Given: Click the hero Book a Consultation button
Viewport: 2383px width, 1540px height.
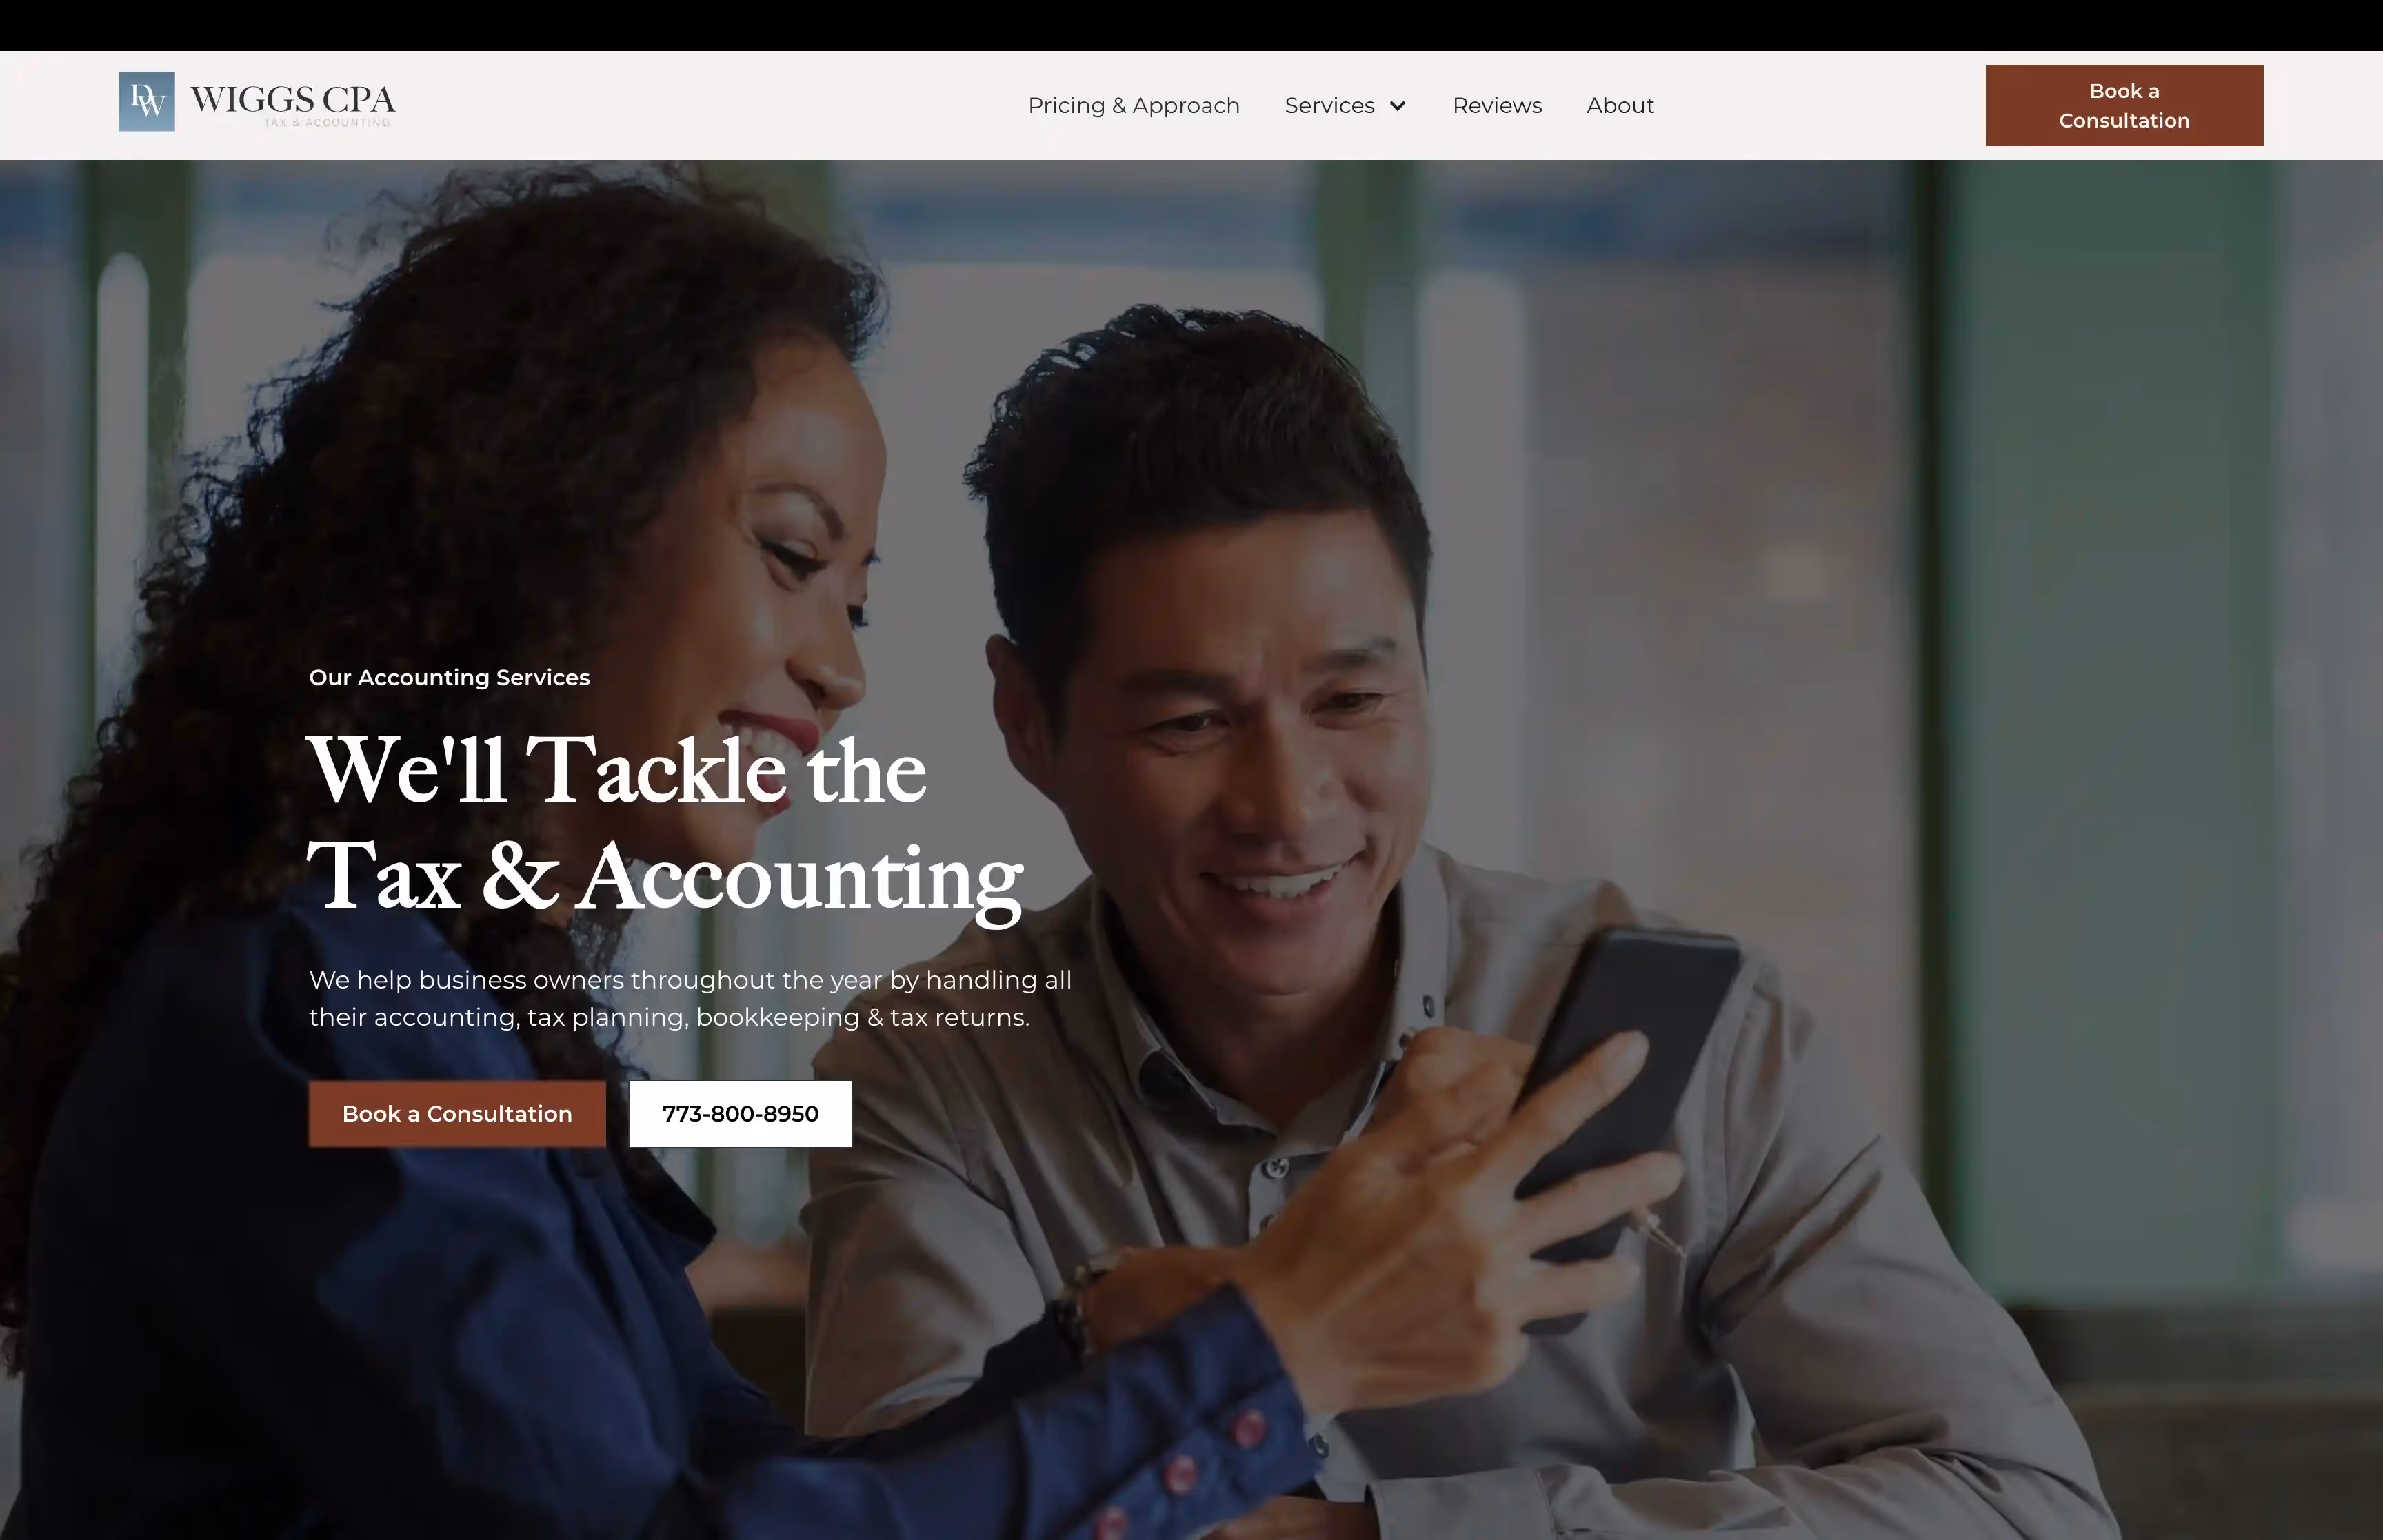Looking at the screenshot, I should click(x=457, y=1114).
